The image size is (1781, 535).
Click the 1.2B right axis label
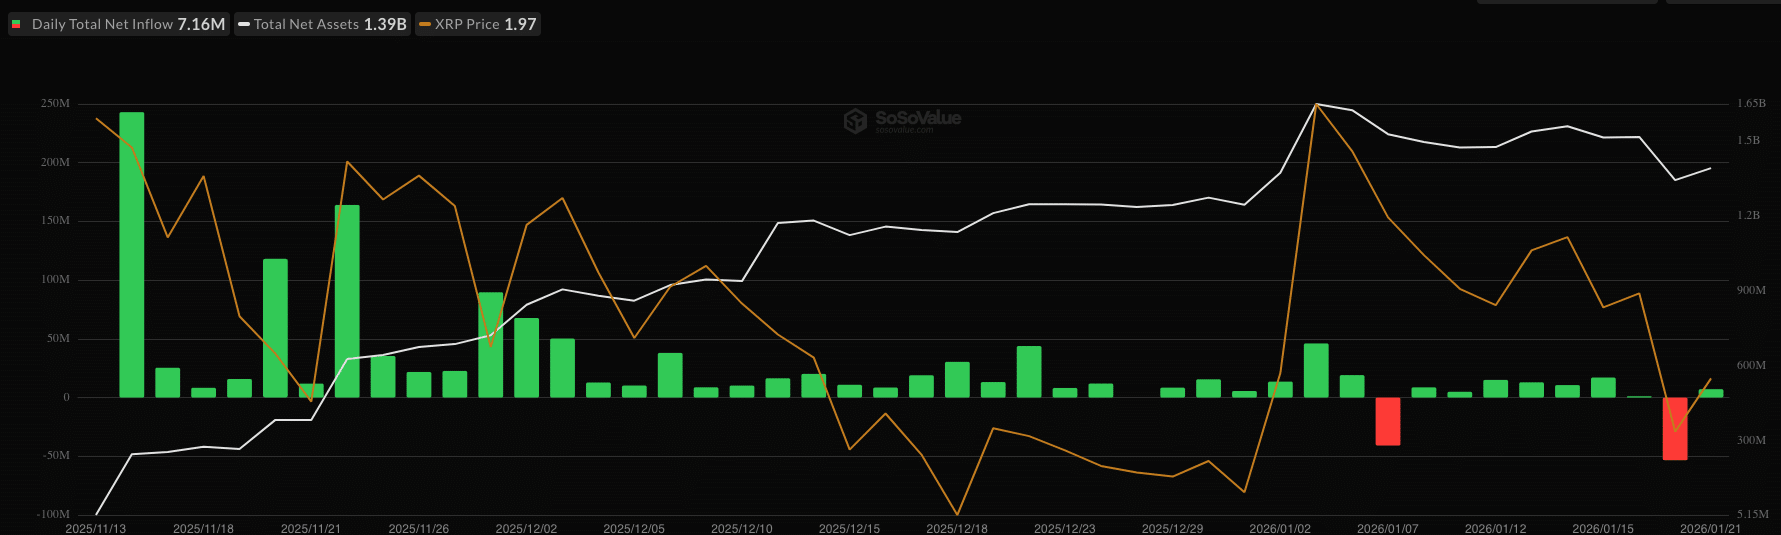tap(1748, 215)
